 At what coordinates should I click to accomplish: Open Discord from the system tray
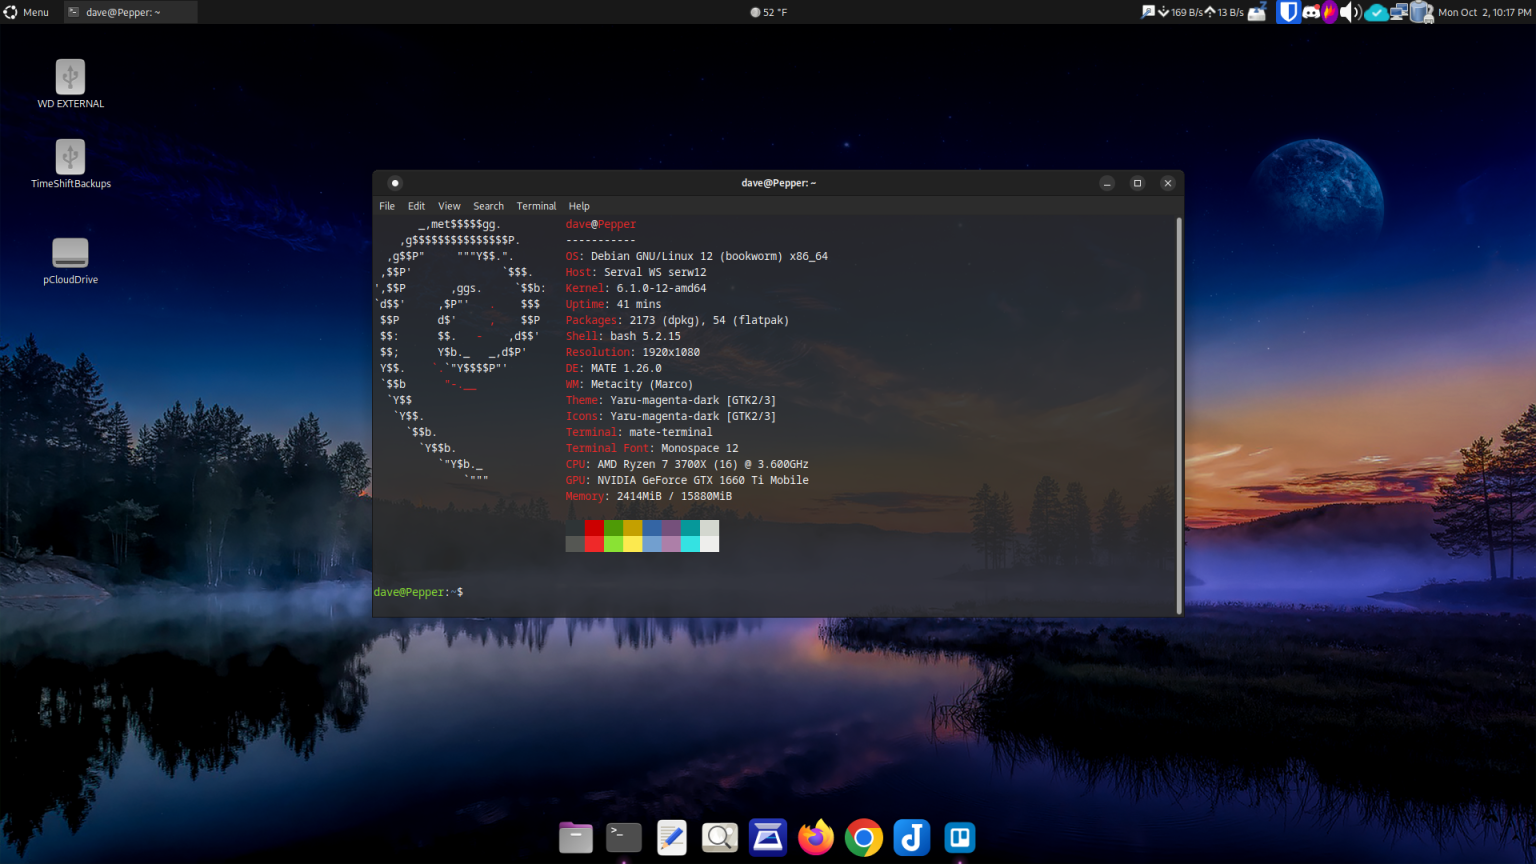(x=1310, y=12)
